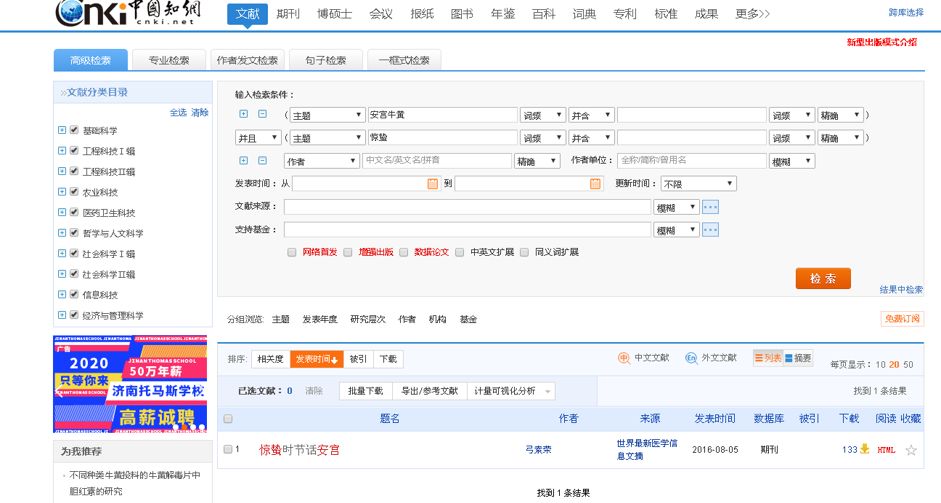Image resolution: width=941 pixels, height=503 pixels.
Task: Click the 济南托马斯学校 recruitment ad banner
Action: [x=132, y=385]
